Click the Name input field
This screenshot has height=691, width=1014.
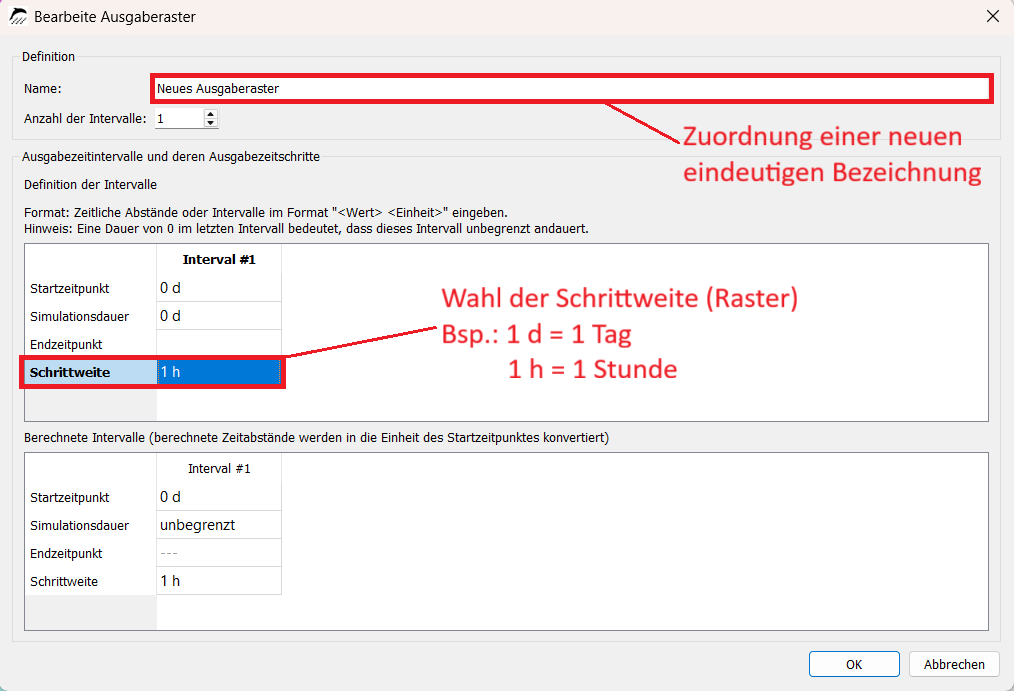coord(572,89)
